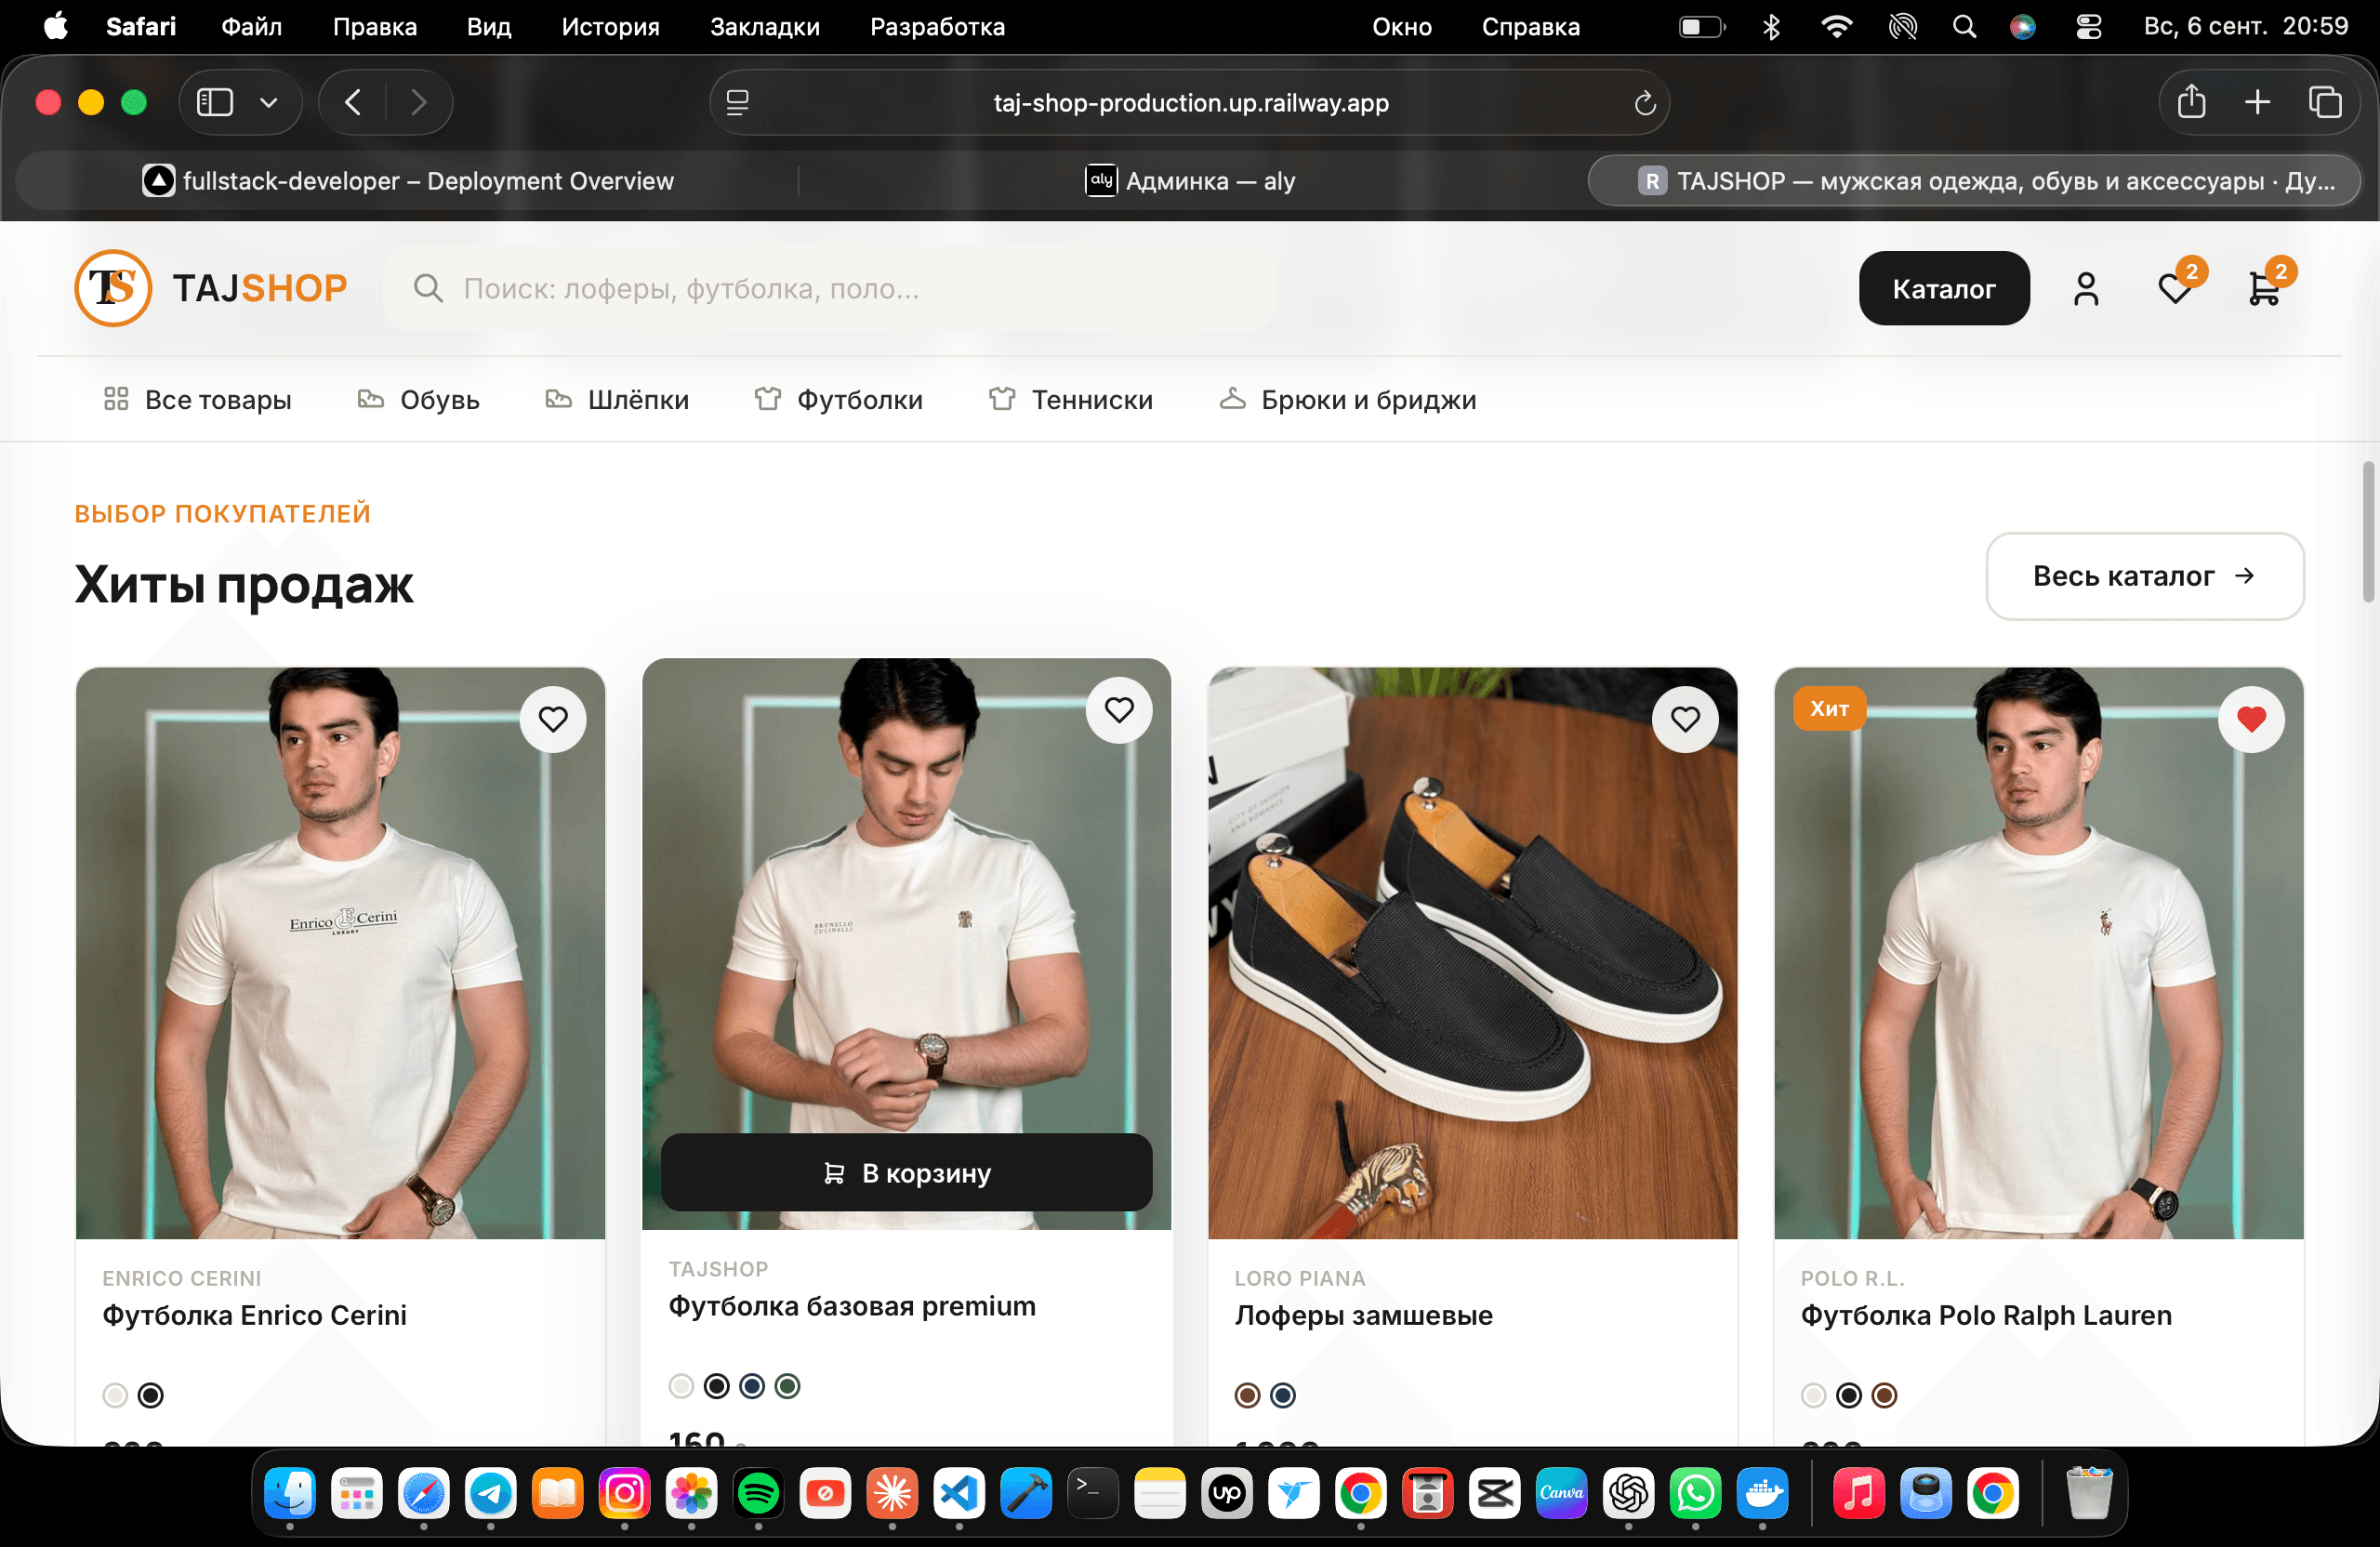Click the search magnifier icon in the shop search bar
Screen dimensions: 2380x1547
pyautogui.click(x=428, y=289)
